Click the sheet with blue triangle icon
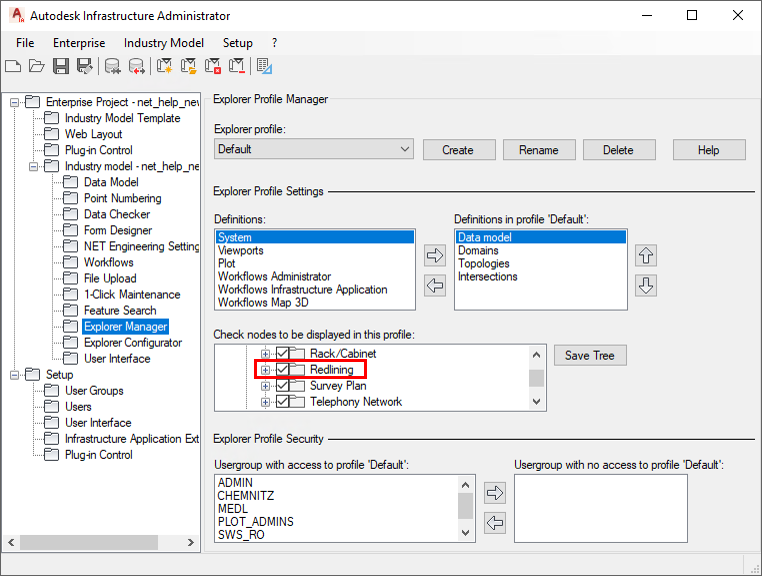Viewport: 762px width, 576px height. 264,66
